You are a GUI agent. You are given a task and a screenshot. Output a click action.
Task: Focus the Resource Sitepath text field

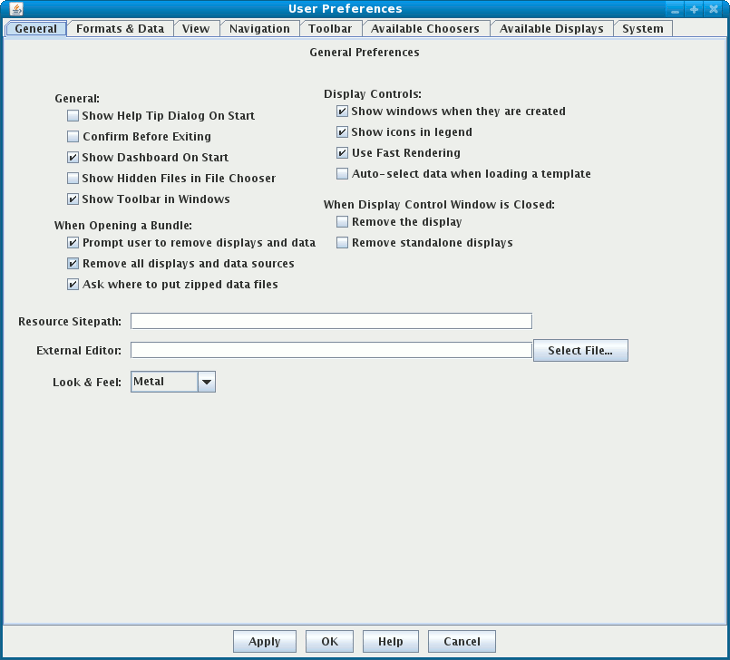point(331,321)
